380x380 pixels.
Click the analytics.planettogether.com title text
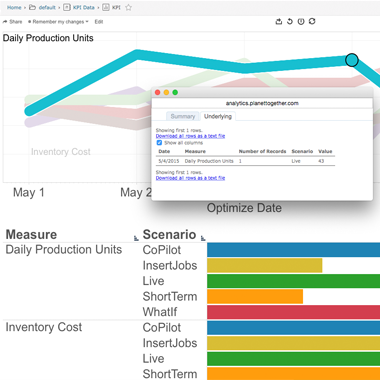coord(262,103)
